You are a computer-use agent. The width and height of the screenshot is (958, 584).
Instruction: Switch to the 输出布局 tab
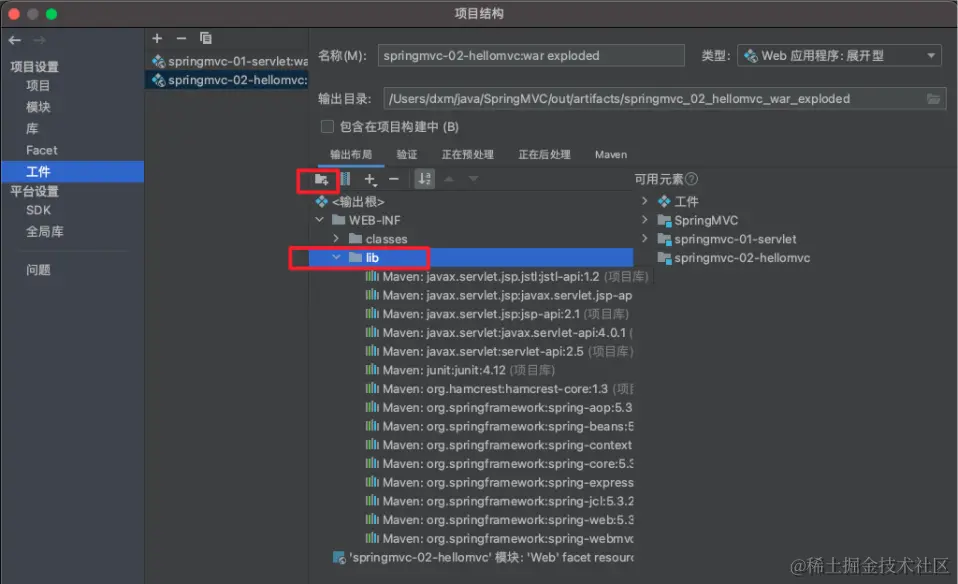[x=351, y=155]
